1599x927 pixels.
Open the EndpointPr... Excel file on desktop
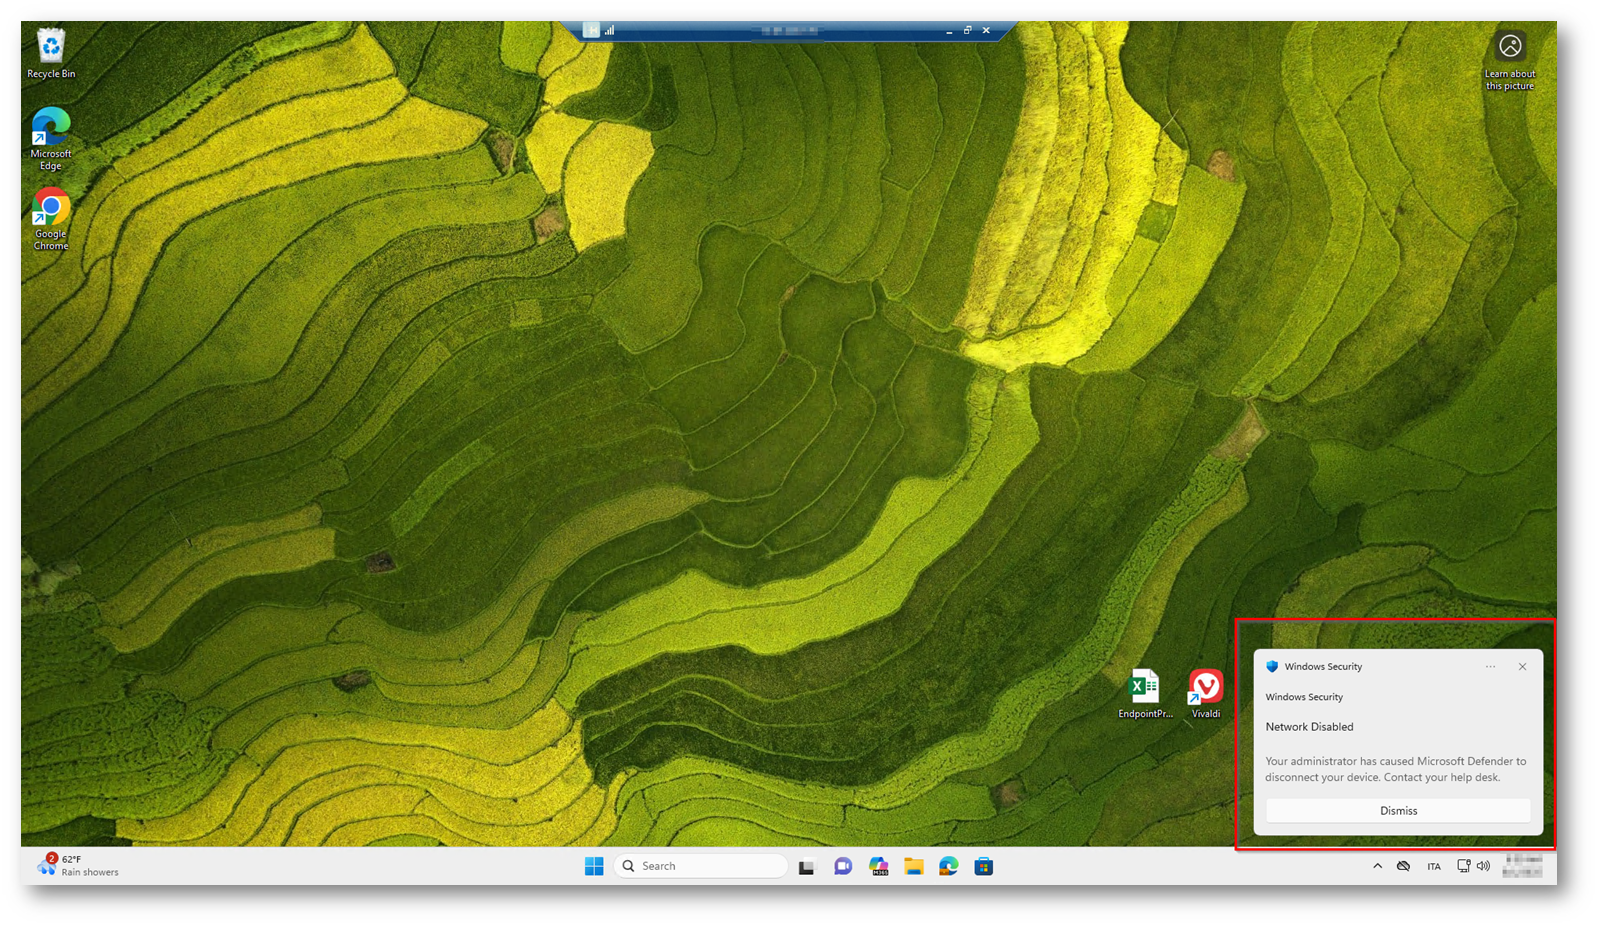click(x=1143, y=688)
